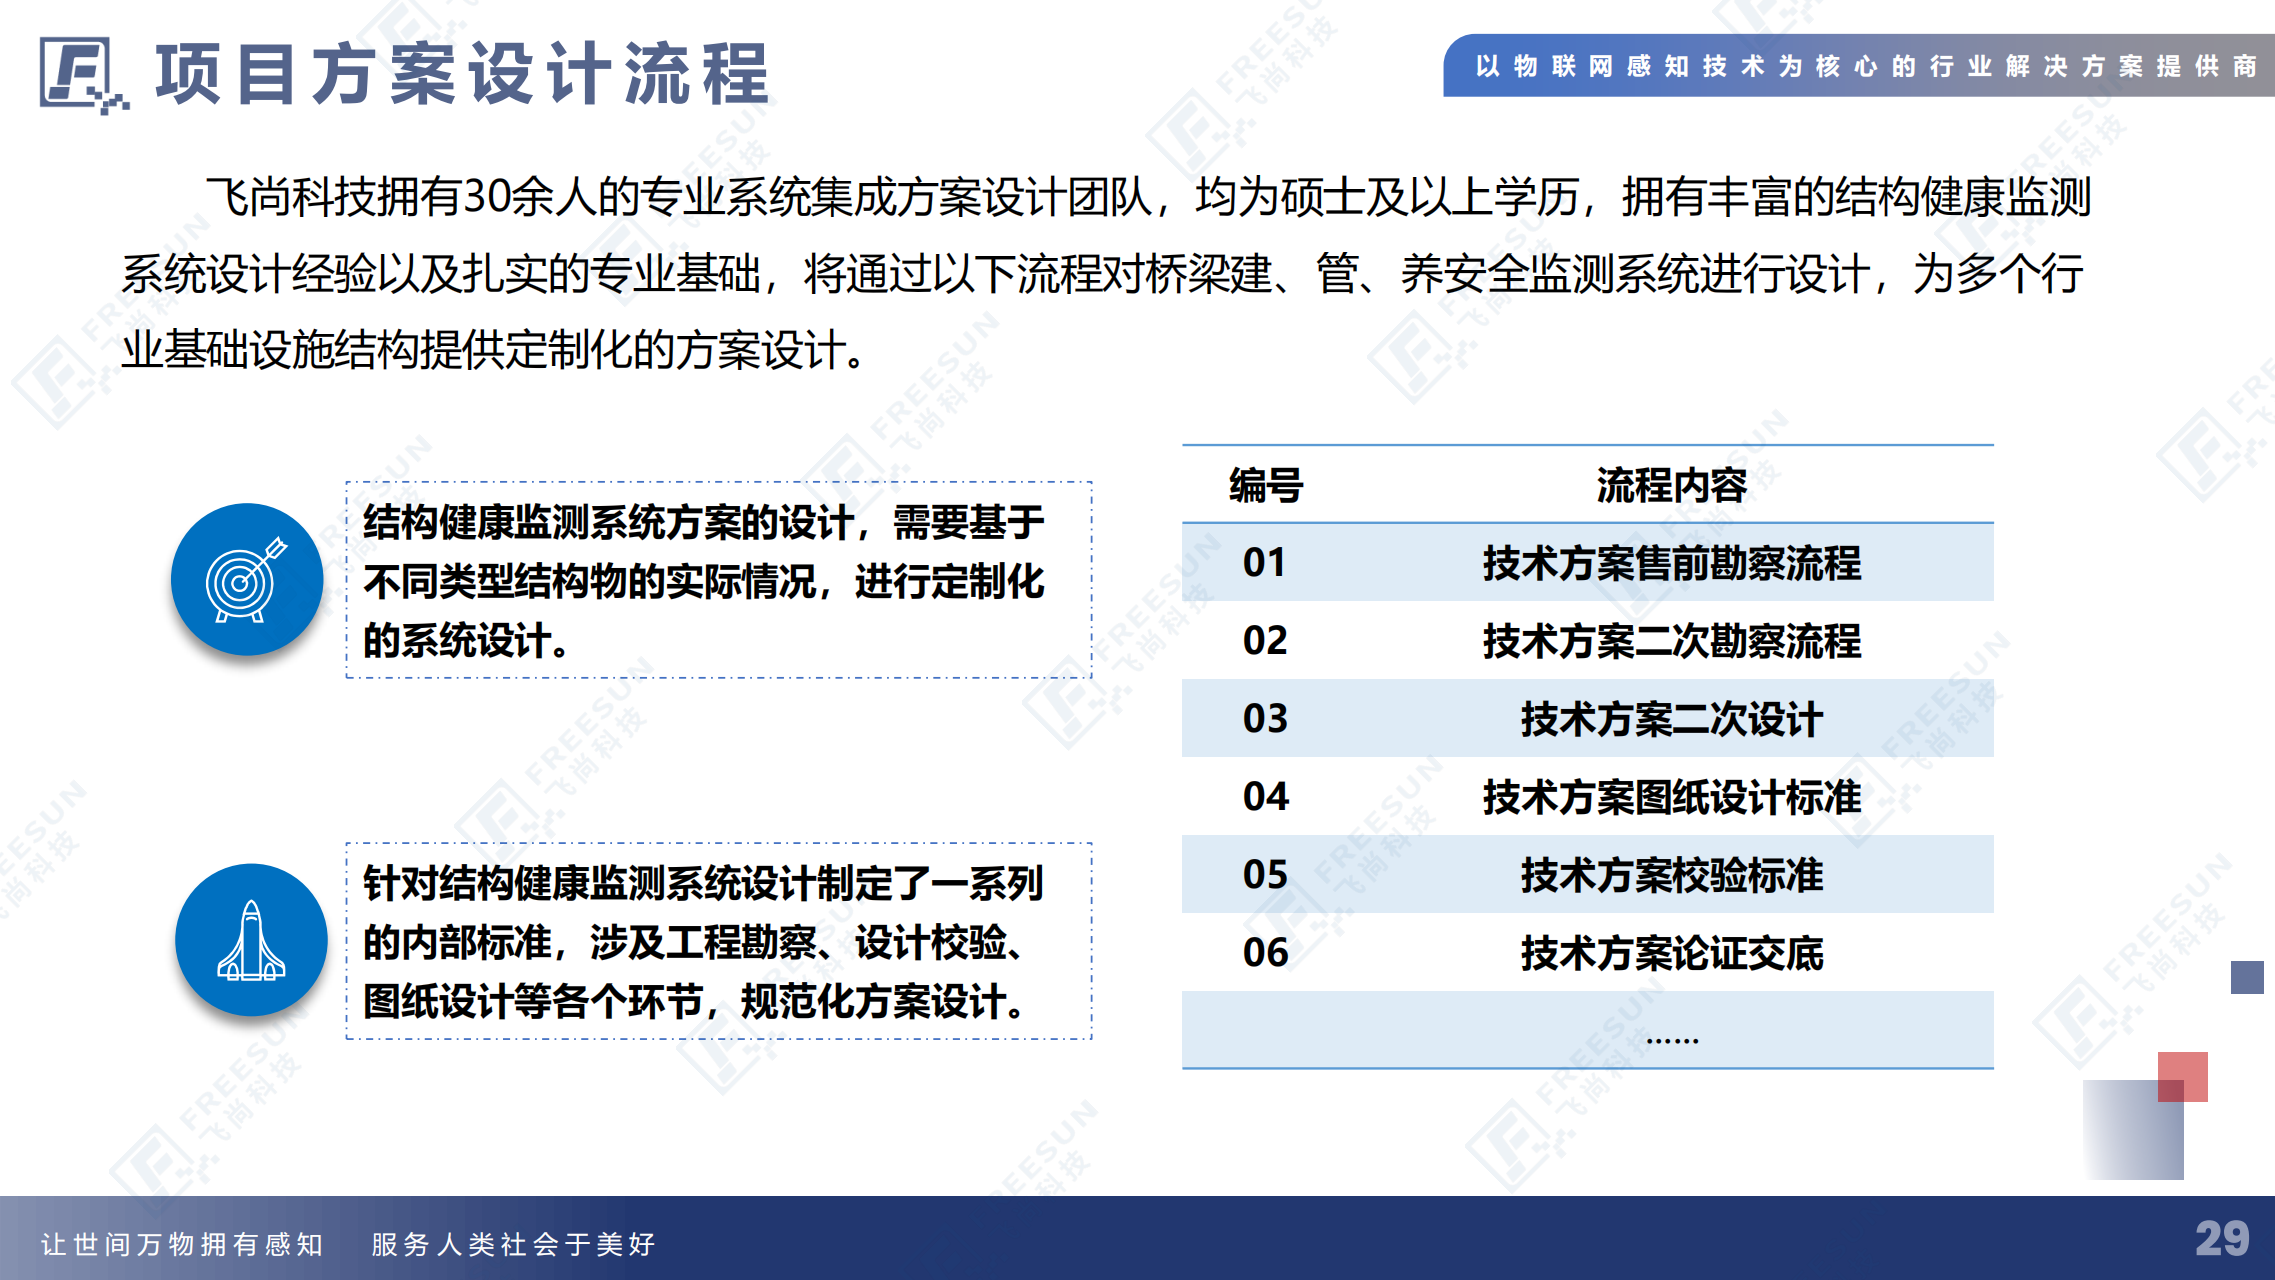
Task: Click the number cell 03
Action: coord(1265,718)
